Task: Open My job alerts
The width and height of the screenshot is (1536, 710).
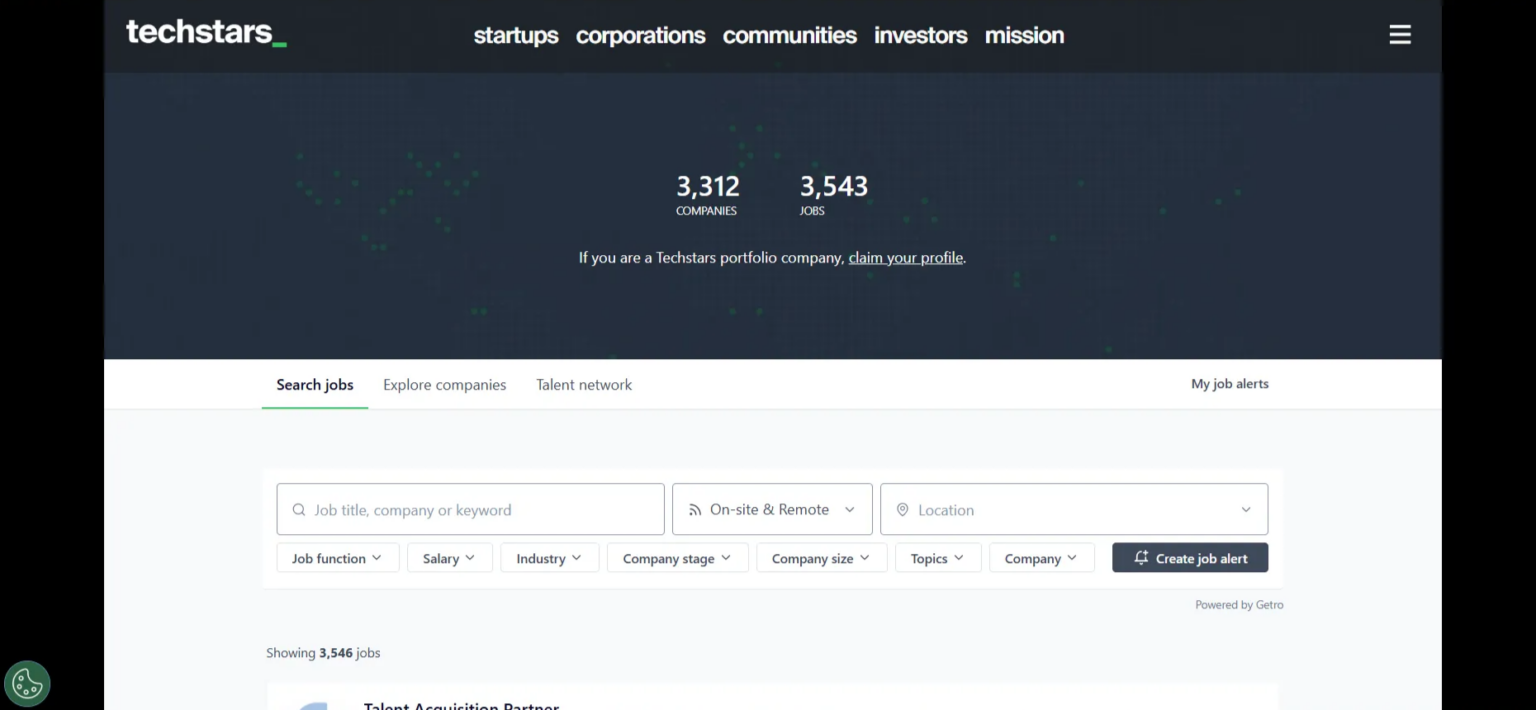Action: click(1229, 383)
